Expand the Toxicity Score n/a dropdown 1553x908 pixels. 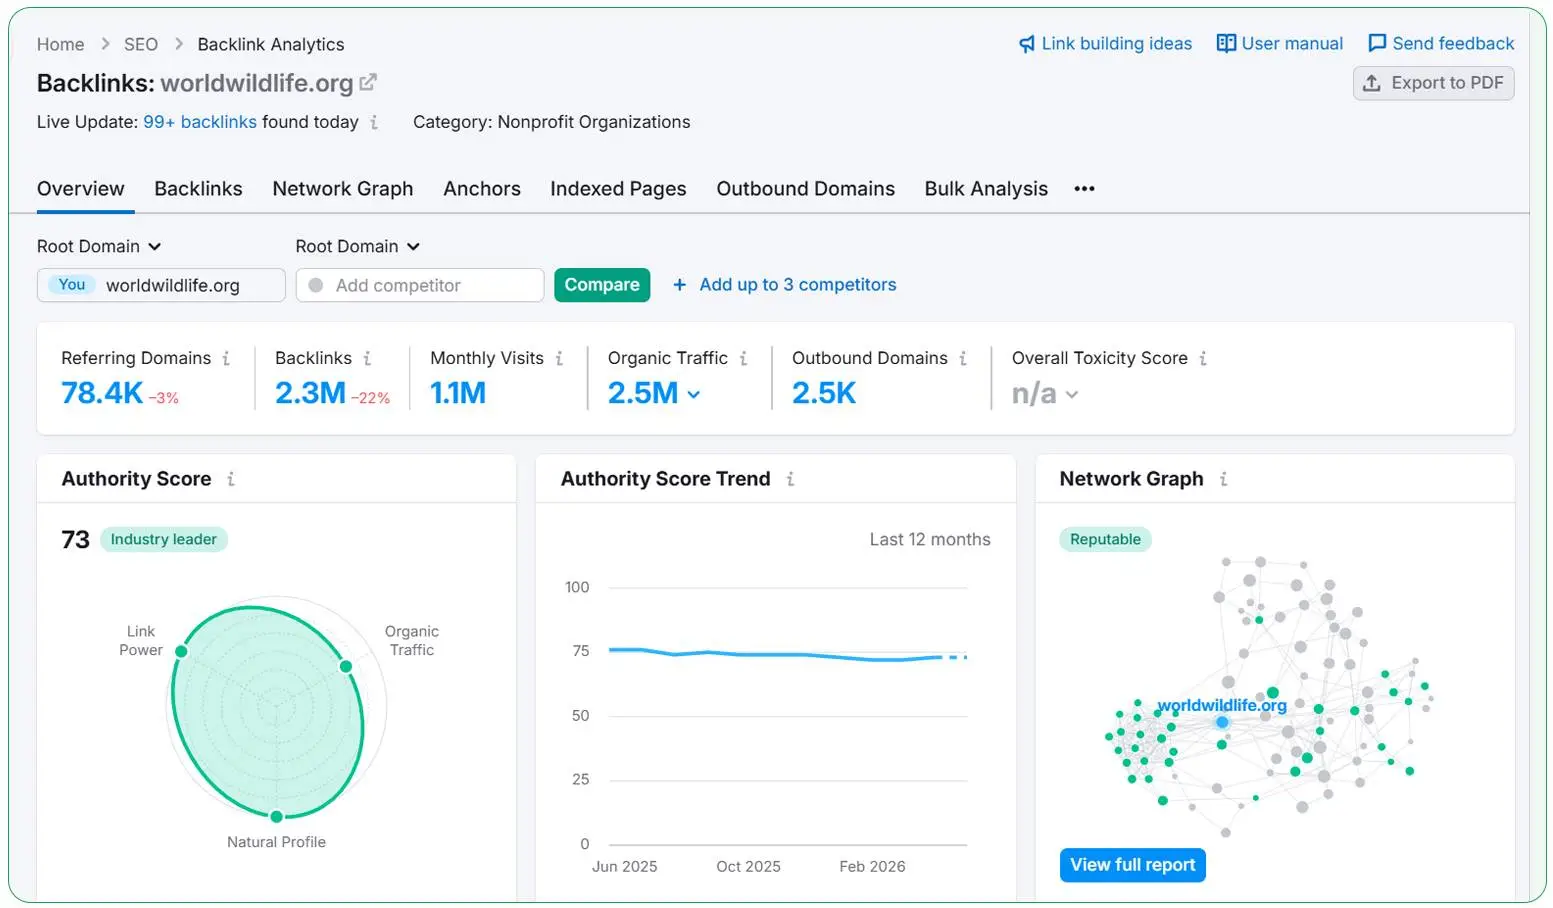(1072, 394)
